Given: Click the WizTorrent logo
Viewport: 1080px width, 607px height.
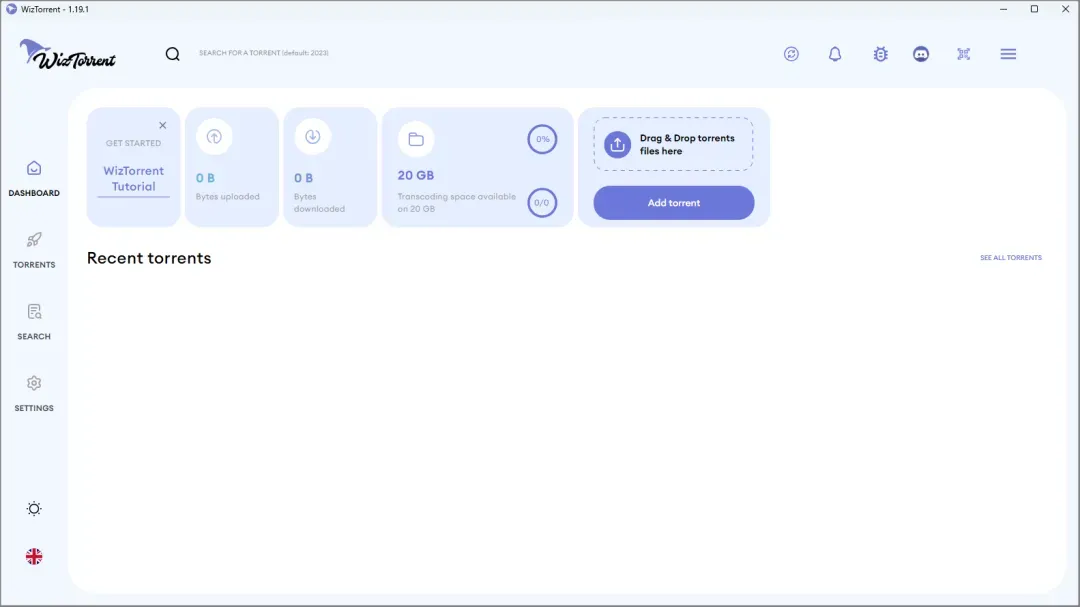Looking at the screenshot, I should 68,54.
